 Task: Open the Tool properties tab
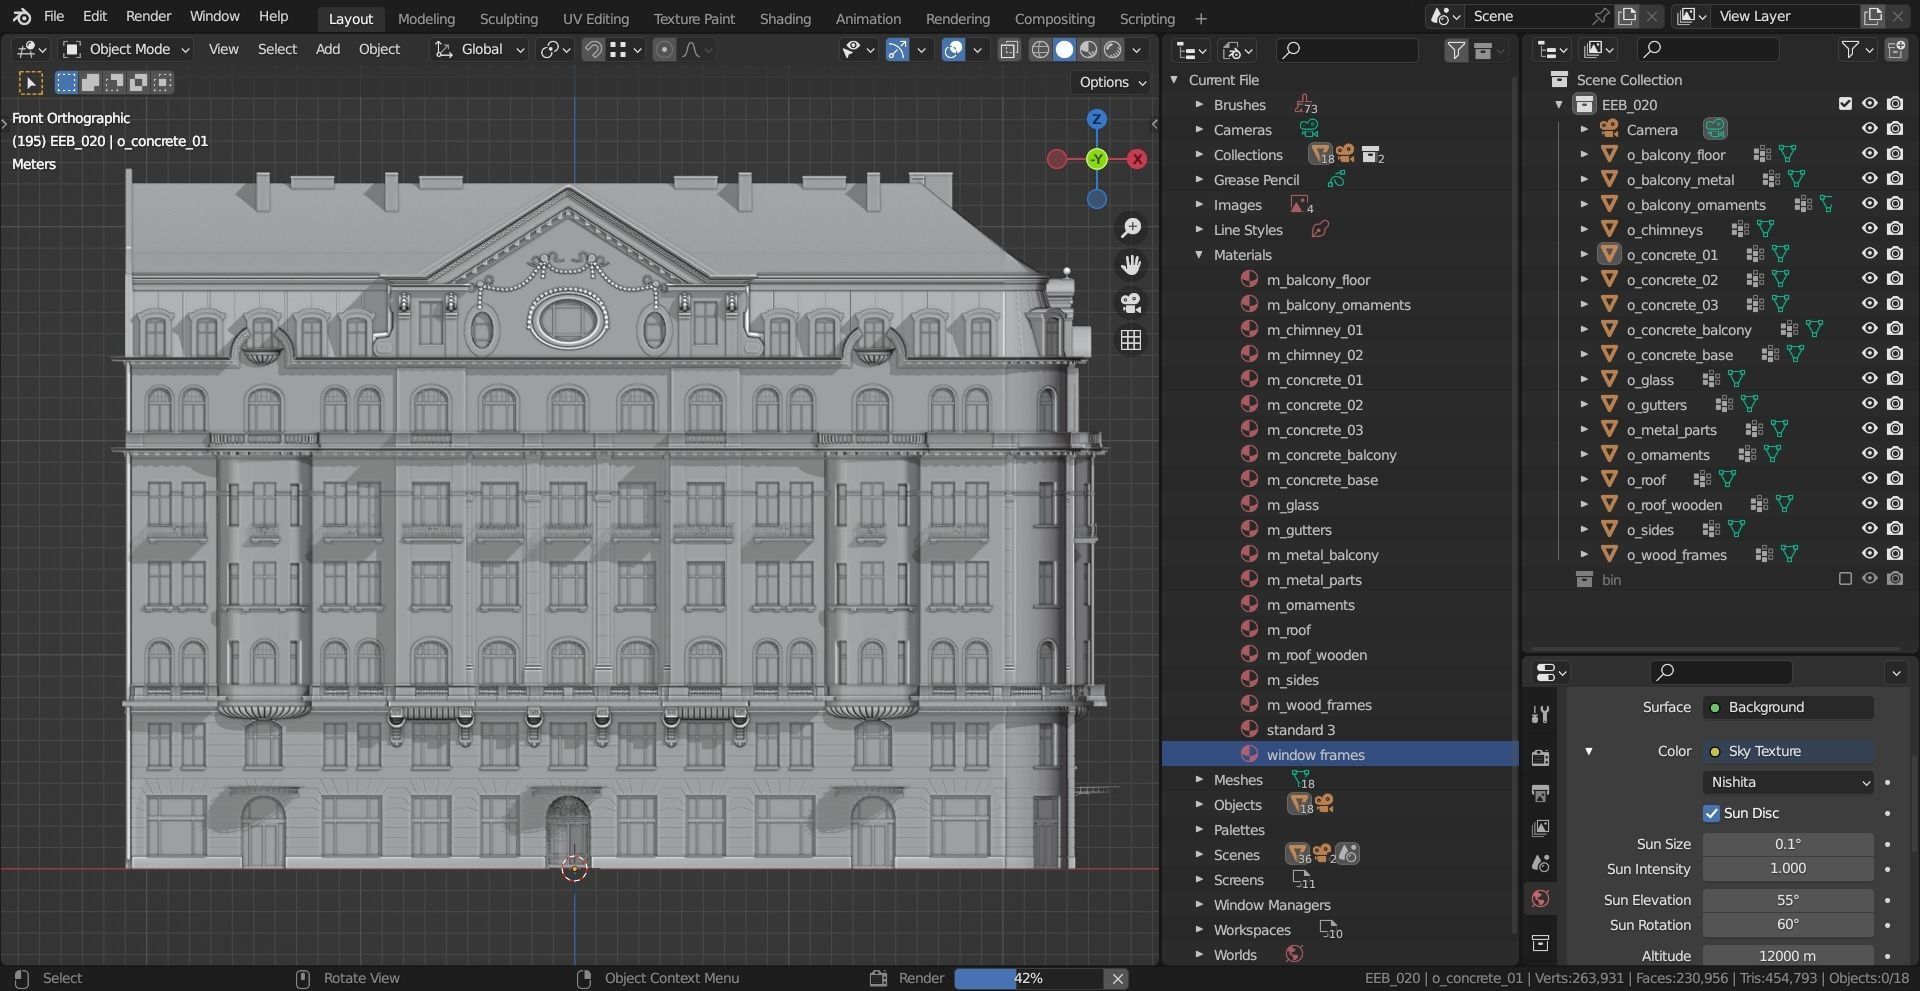(1540, 714)
